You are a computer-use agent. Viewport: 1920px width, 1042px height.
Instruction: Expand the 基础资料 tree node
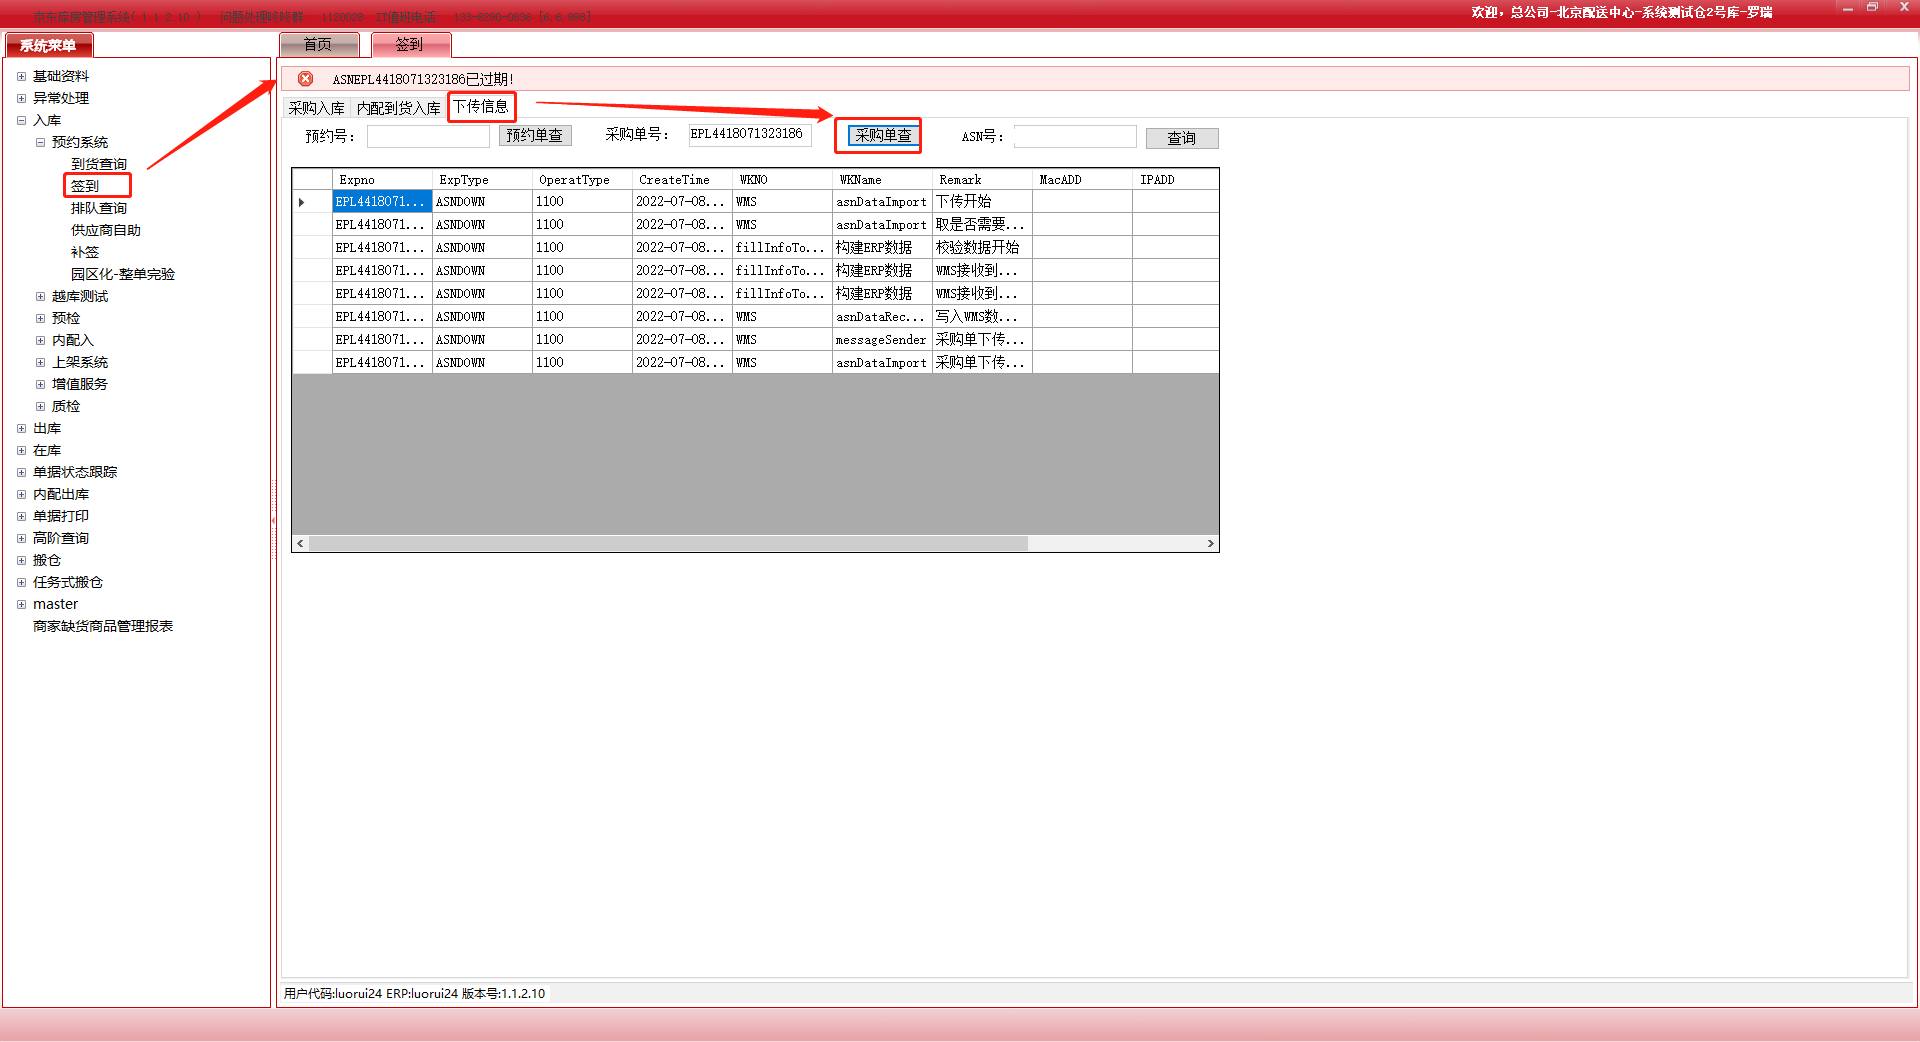[21, 76]
